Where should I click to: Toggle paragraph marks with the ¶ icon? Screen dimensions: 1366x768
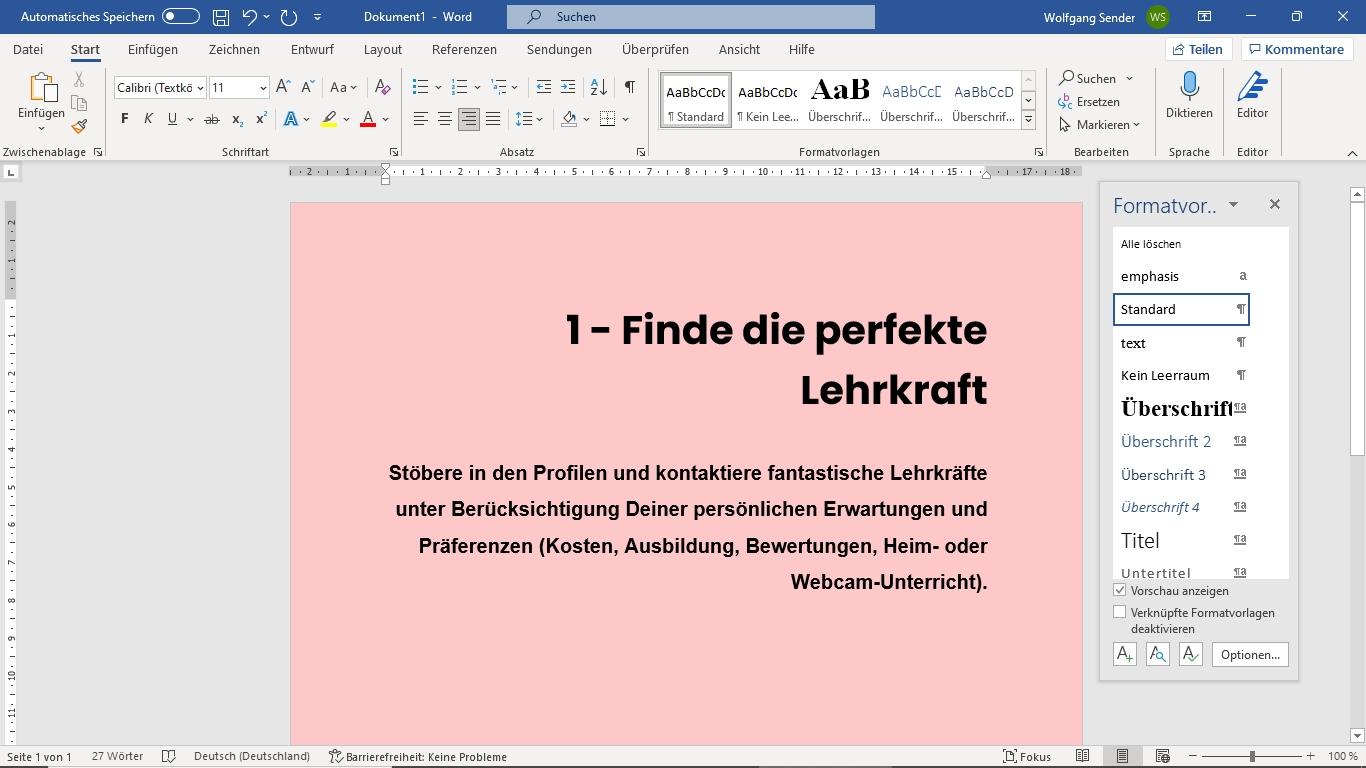(x=628, y=87)
